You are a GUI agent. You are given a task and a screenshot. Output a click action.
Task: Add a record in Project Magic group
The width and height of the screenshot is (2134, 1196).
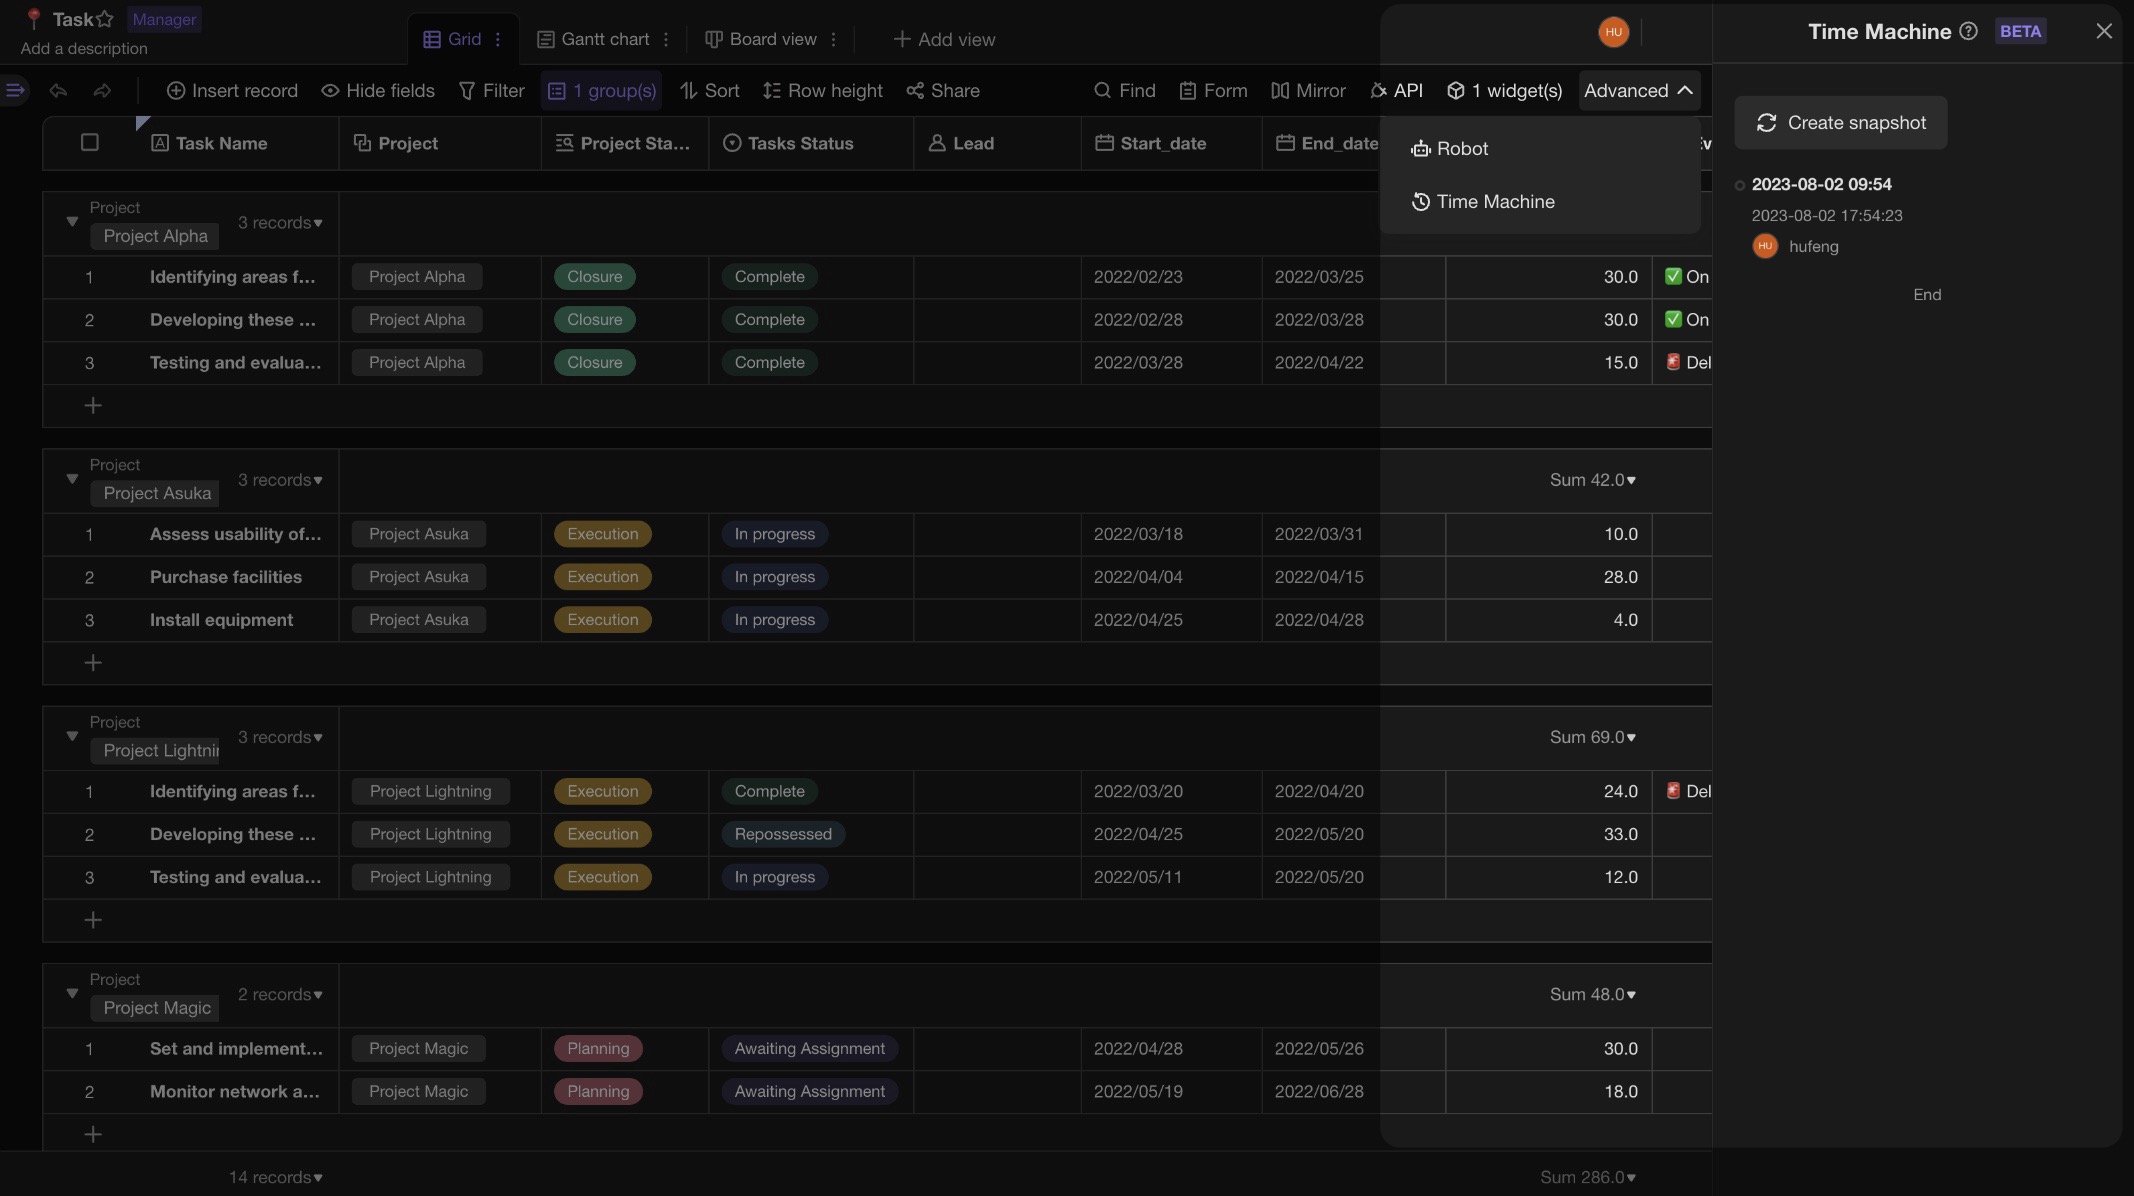point(93,1135)
